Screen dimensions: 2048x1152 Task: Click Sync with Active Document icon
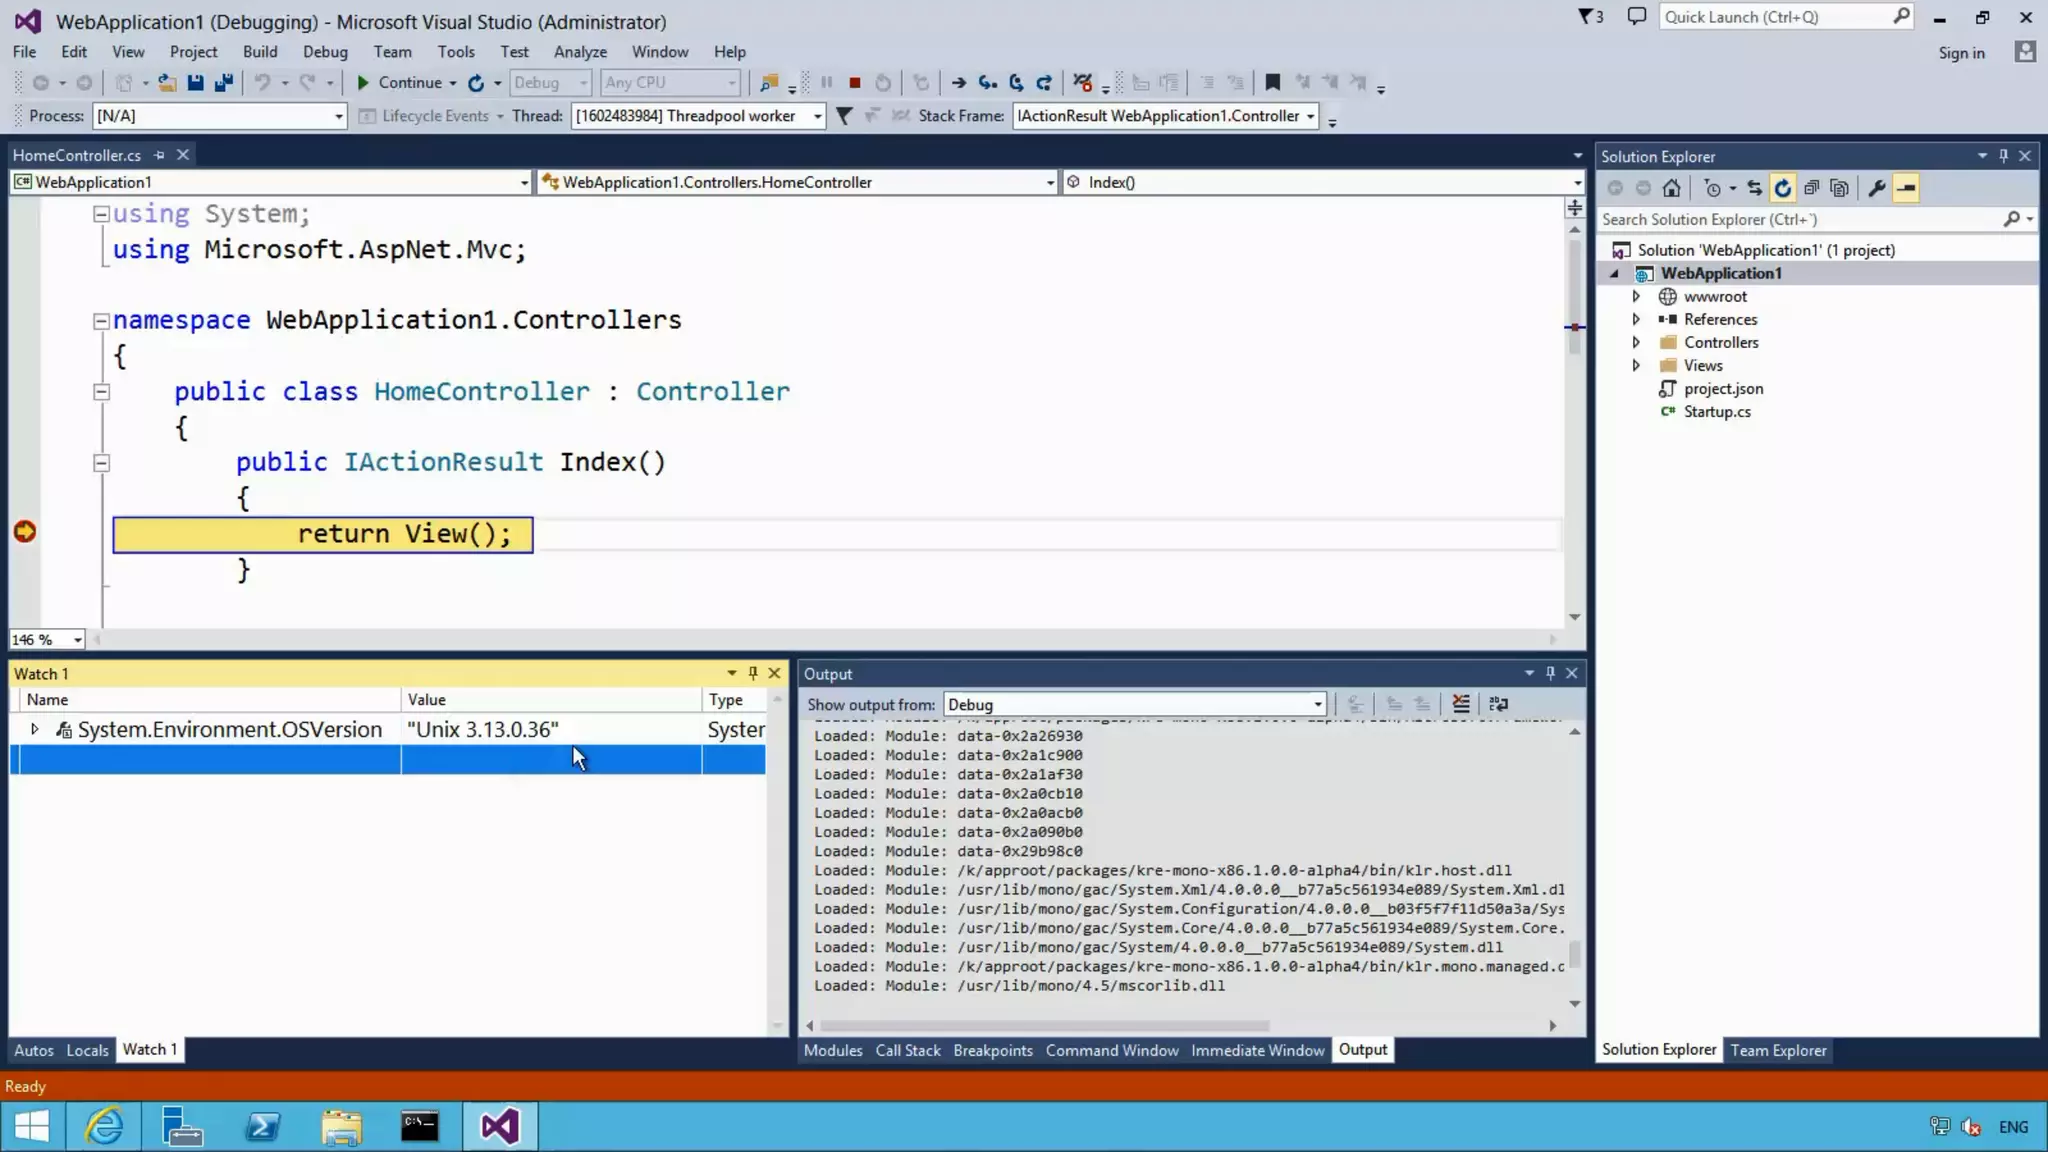(x=1754, y=188)
